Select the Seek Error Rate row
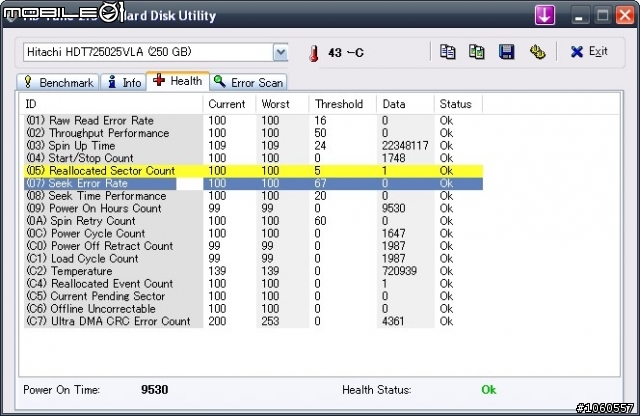Image resolution: width=640 pixels, height=416 pixels. (253, 183)
